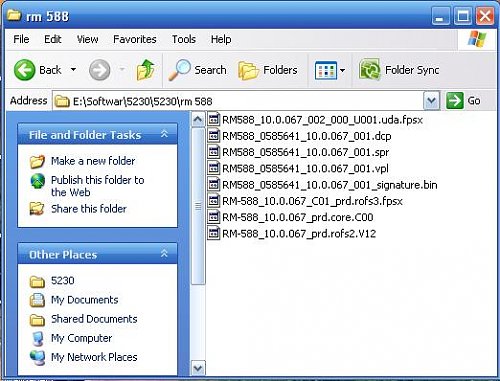500x381 pixels.
Task: Click the task pane scroll up arrow
Action: coord(198,119)
